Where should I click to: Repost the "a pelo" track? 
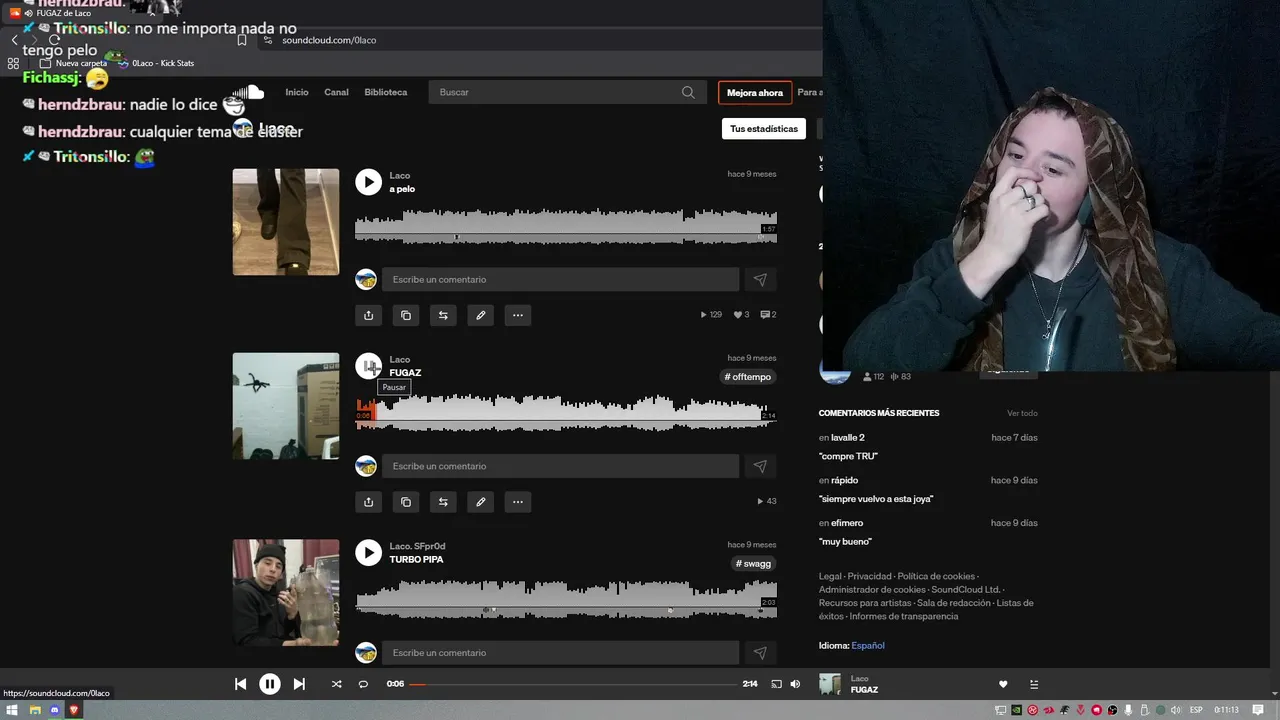443,315
